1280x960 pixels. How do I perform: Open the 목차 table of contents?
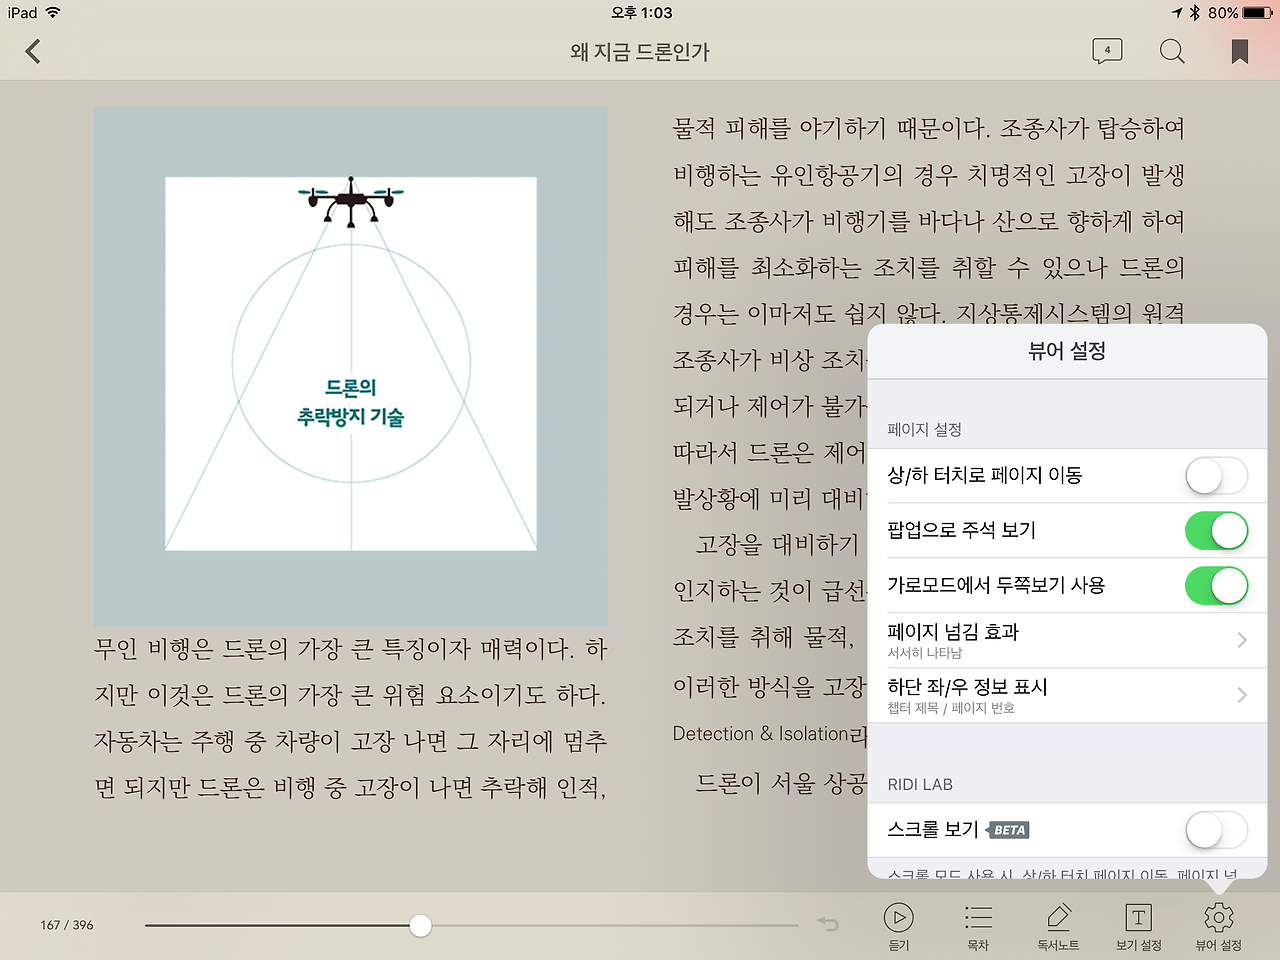978,917
